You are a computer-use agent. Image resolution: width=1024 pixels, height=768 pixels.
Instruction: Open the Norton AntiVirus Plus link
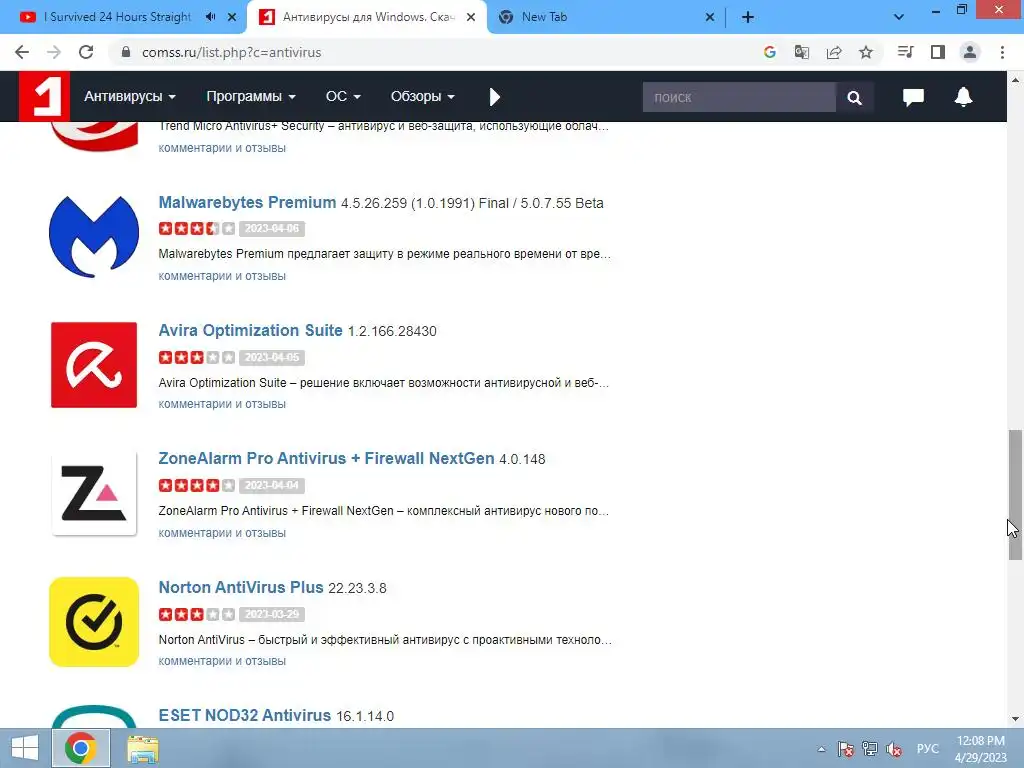[240, 587]
